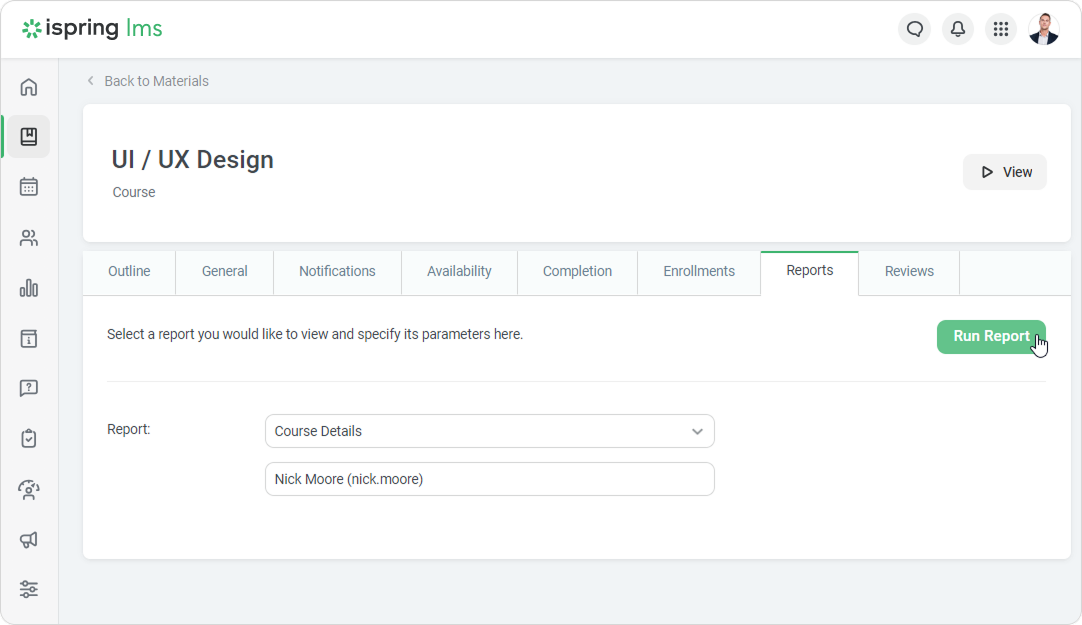Open the calendar icon in the sidebar
The width and height of the screenshot is (1082, 625).
[x=28, y=187]
